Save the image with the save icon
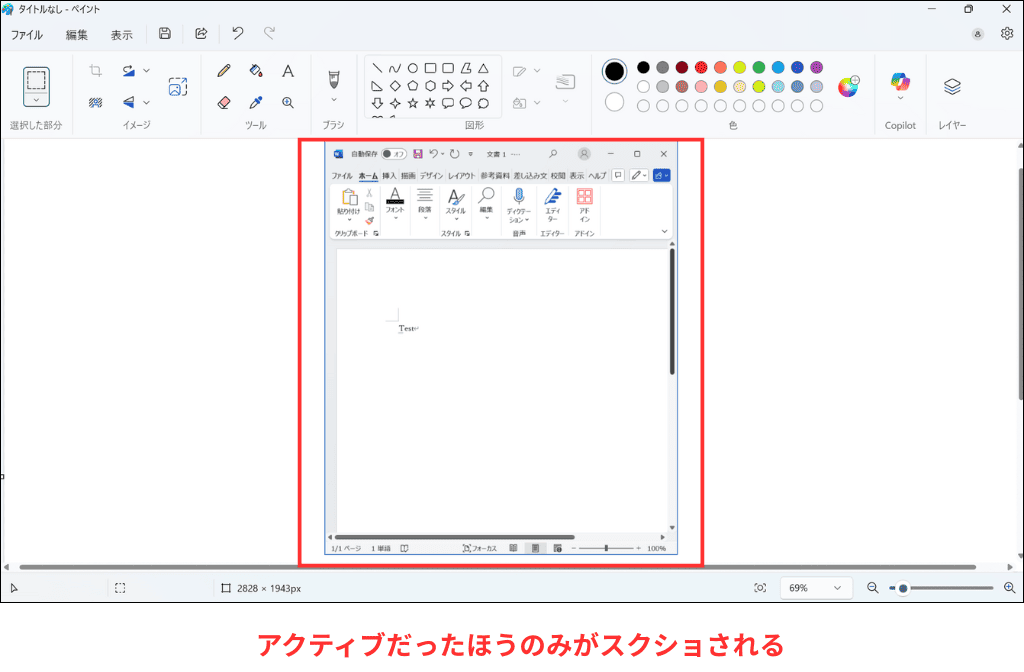 point(164,33)
